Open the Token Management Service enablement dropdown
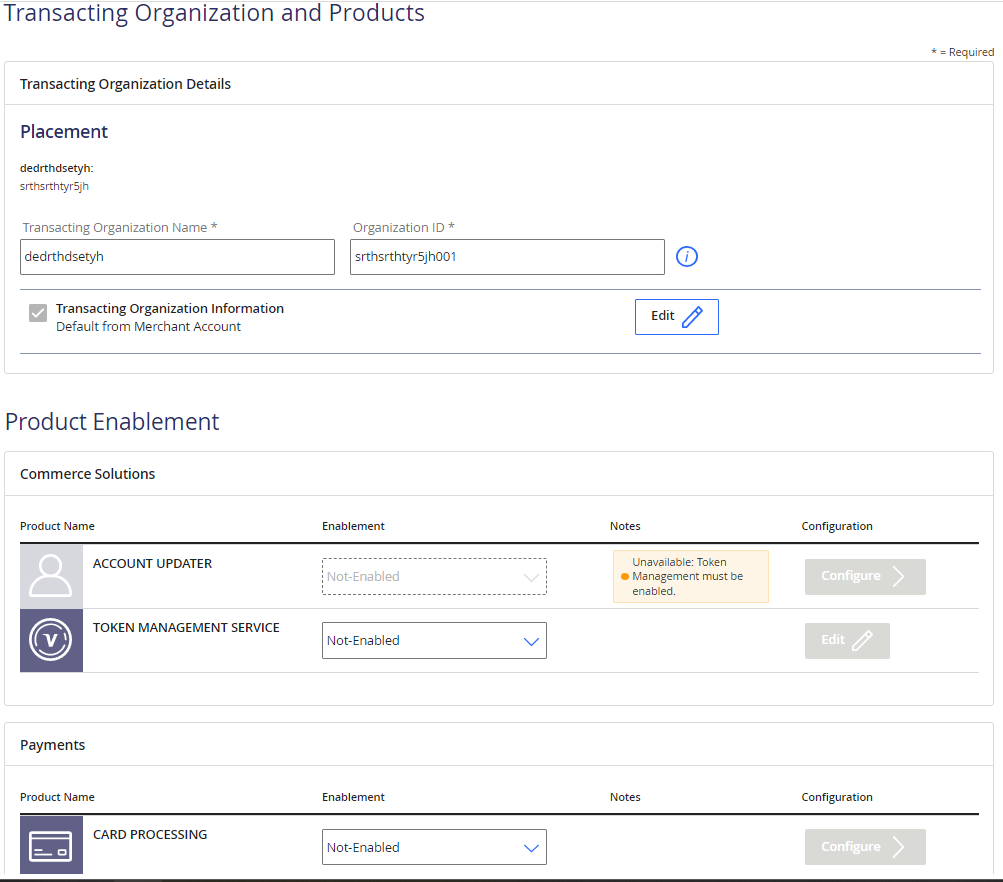This screenshot has width=1003, height=882. coord(434,641)
